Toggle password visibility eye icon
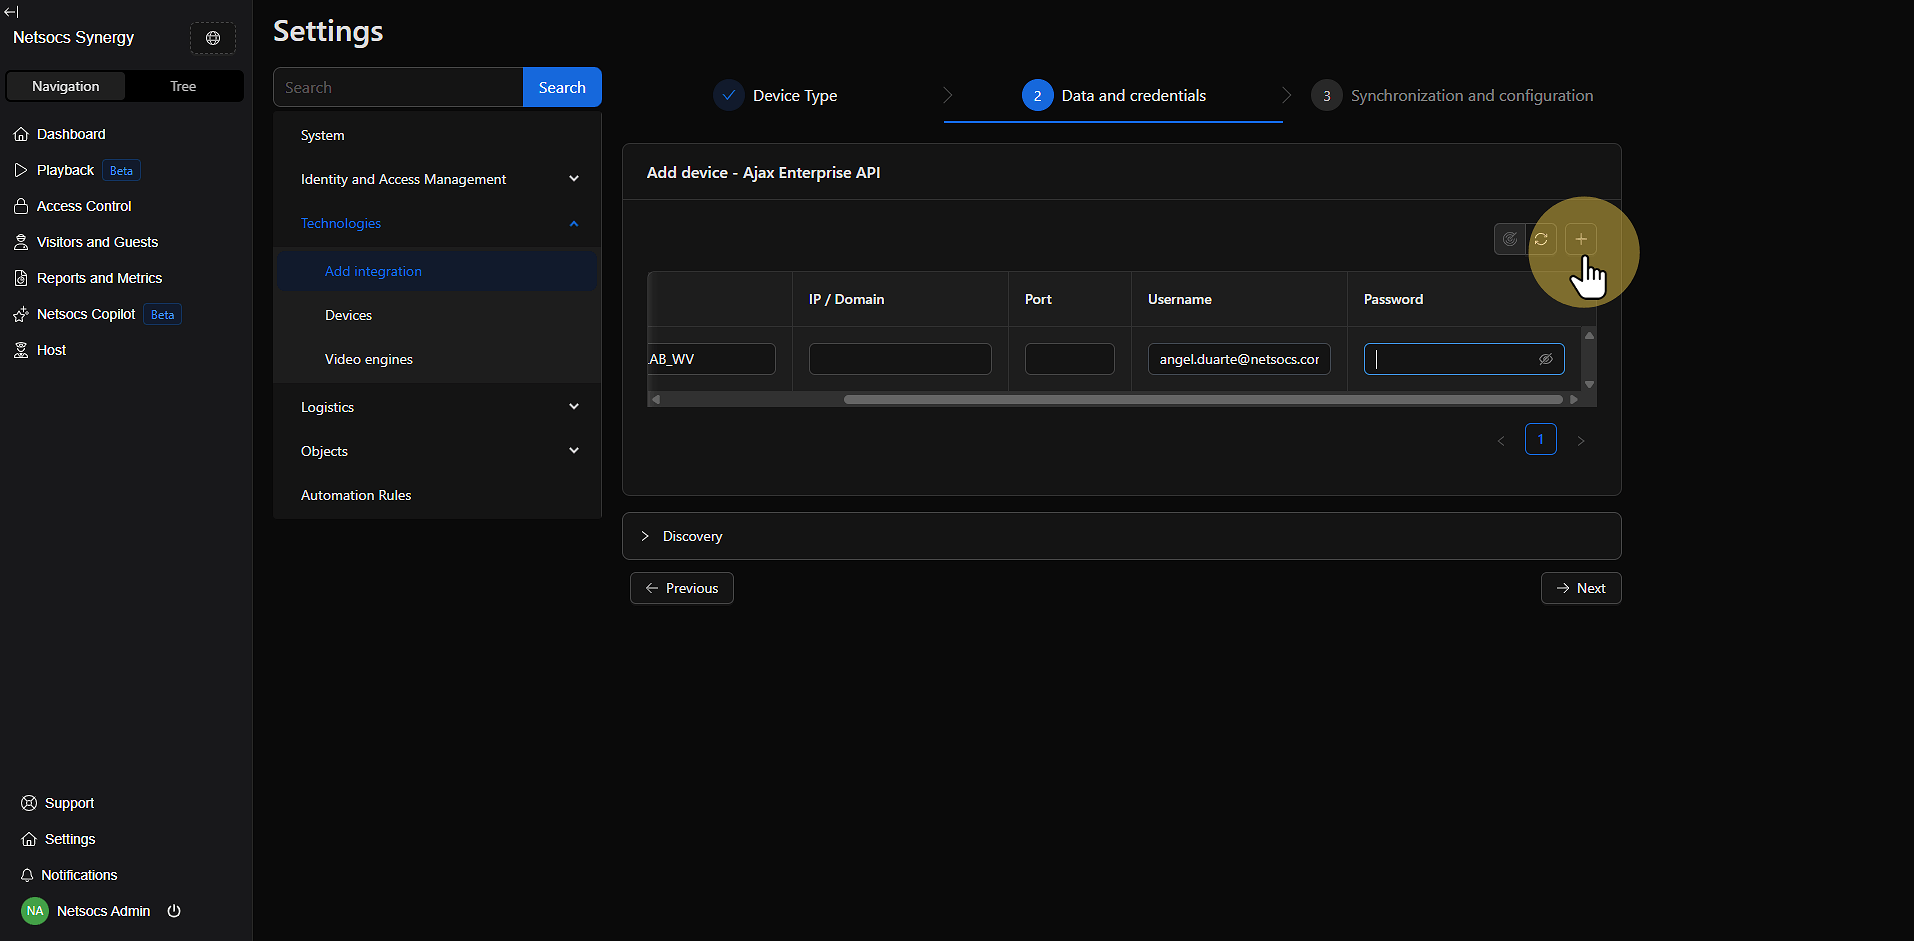Screen dimensions: 1914x941 1545,359
